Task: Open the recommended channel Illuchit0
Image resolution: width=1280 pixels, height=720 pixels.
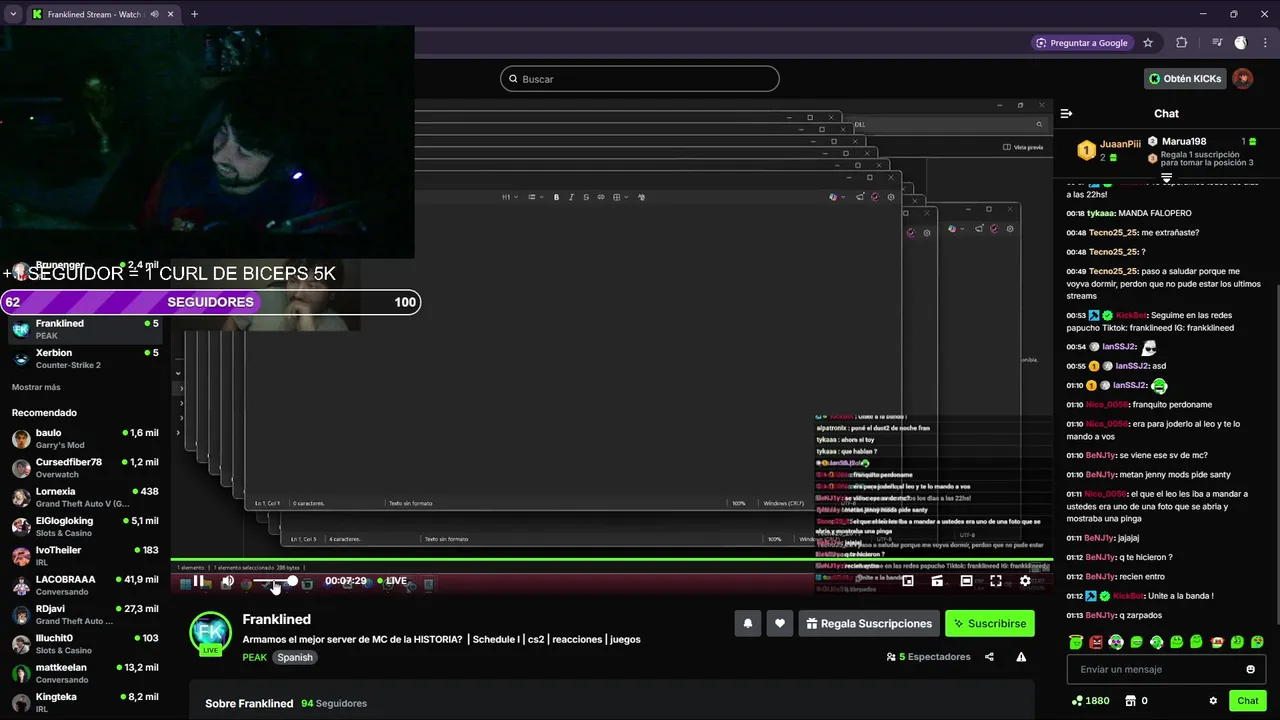Action: pyautogui.click(x=85, y=643)
